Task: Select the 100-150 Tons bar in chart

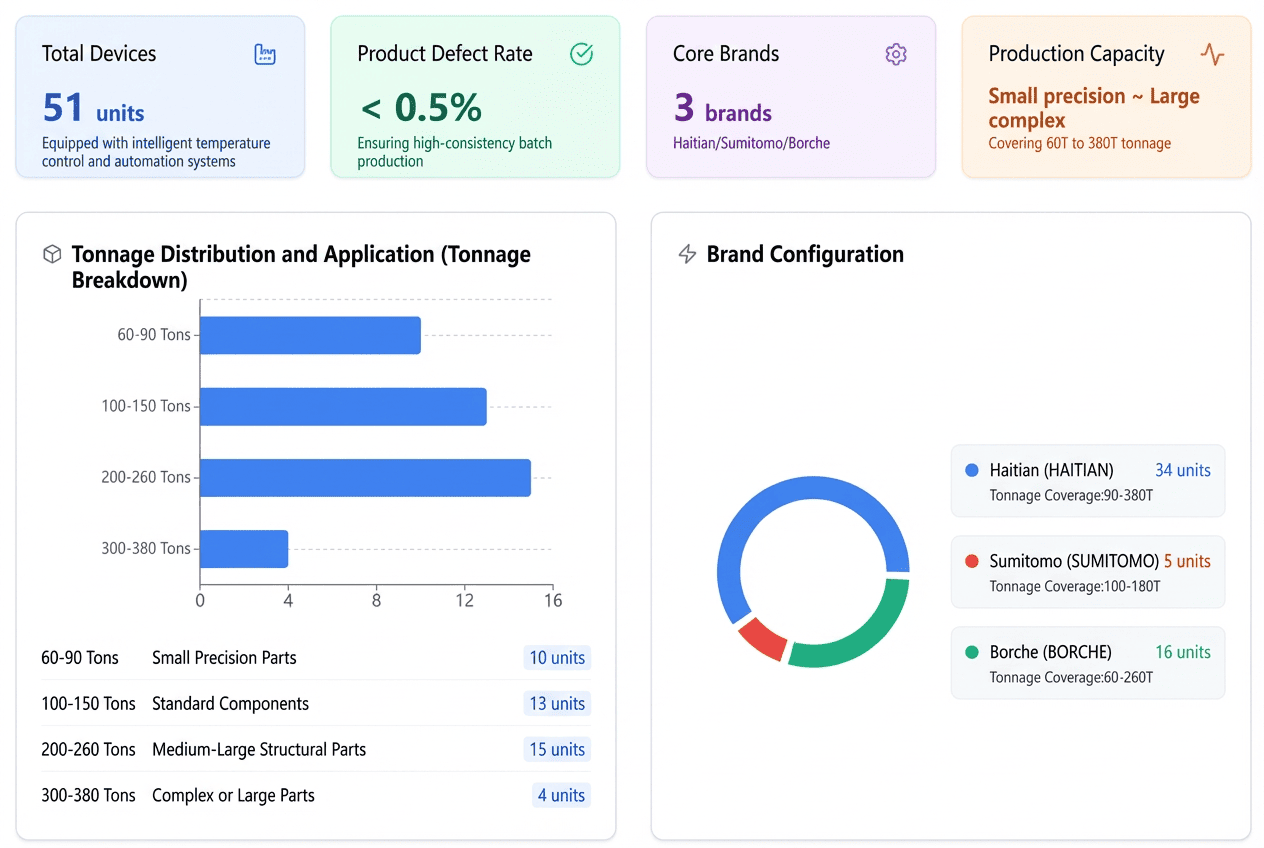Action: coord(343,406)
